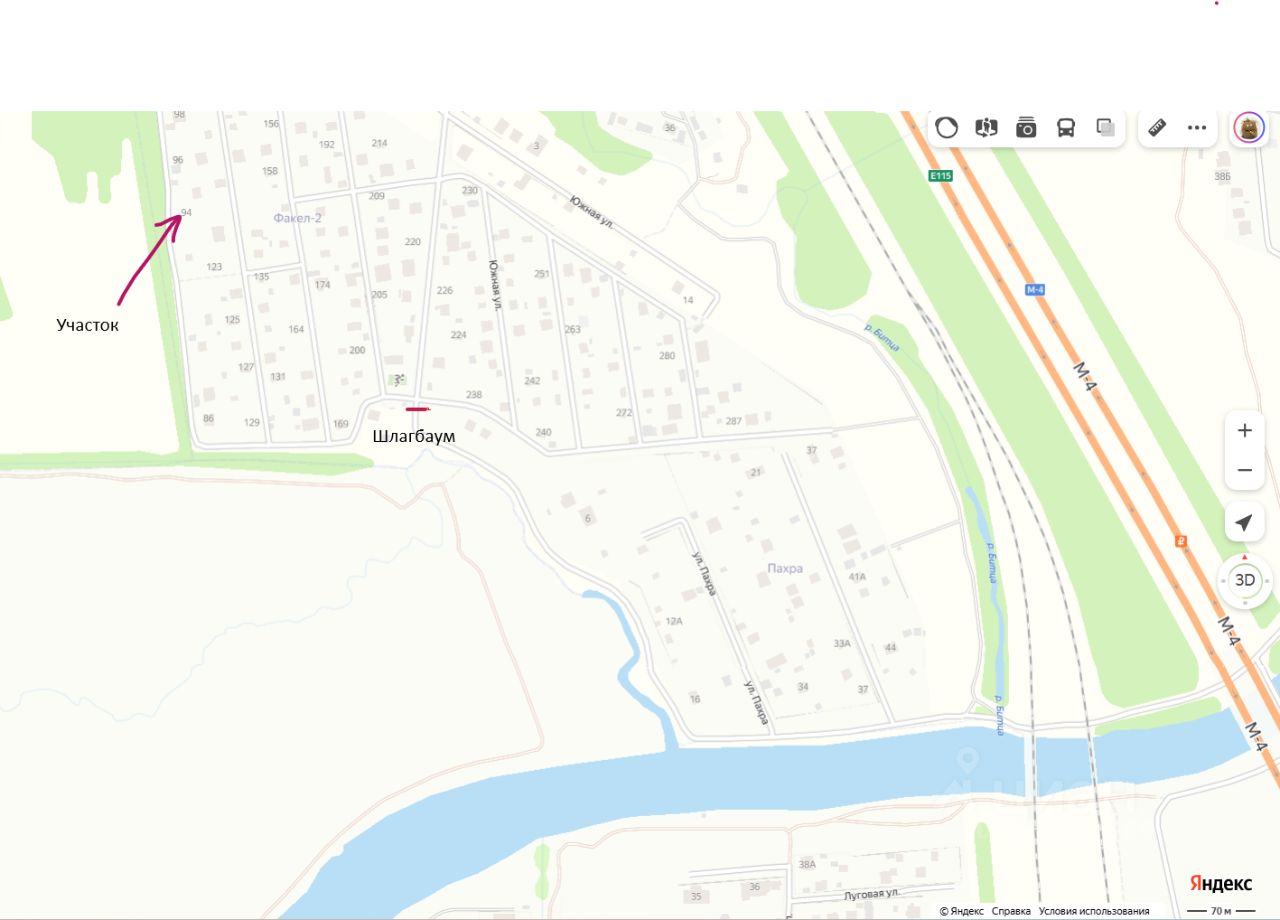Open map layers selector
Viewport: 1280px width, 920px height.
pyautogui.click(x=1106, y=128)
